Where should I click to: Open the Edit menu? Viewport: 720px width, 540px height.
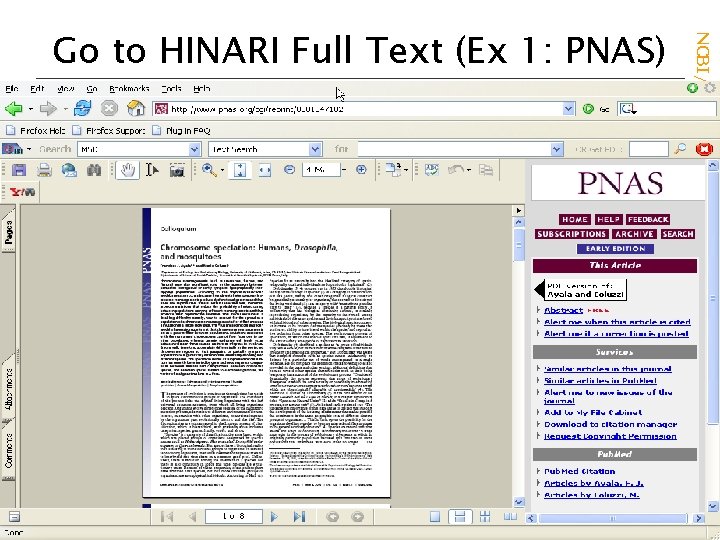click(x=37, y=89)
